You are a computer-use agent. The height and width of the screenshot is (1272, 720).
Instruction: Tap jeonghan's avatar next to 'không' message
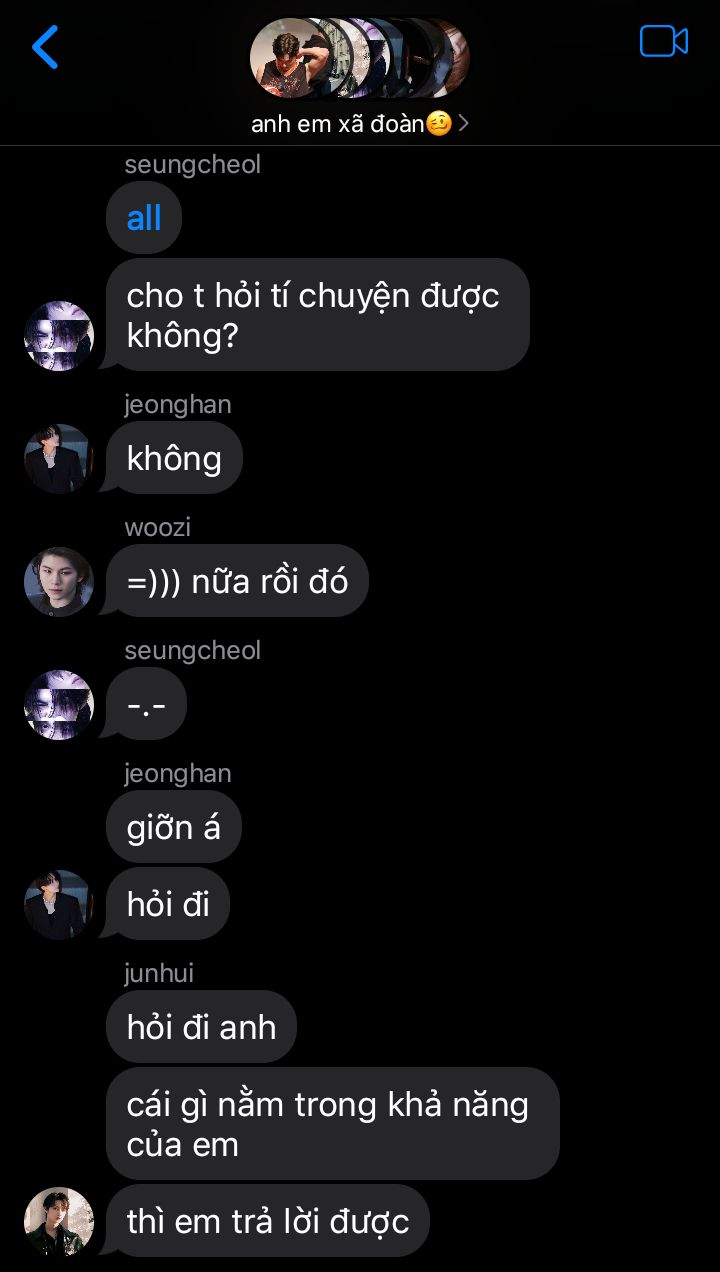point(59,459)
